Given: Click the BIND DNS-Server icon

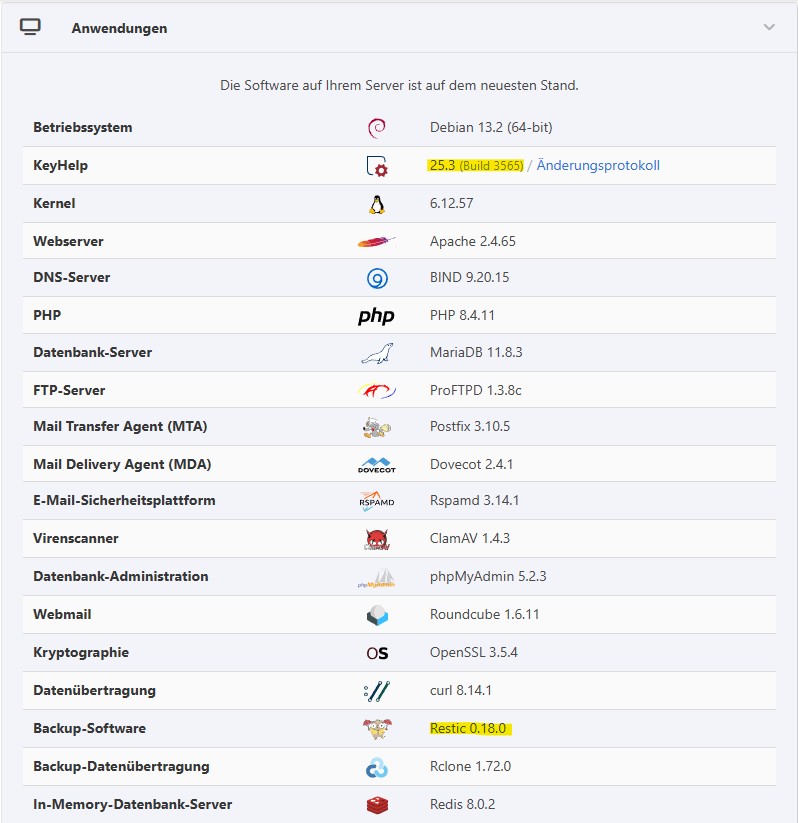Looking at the screenshot, I should coord(376,278).
